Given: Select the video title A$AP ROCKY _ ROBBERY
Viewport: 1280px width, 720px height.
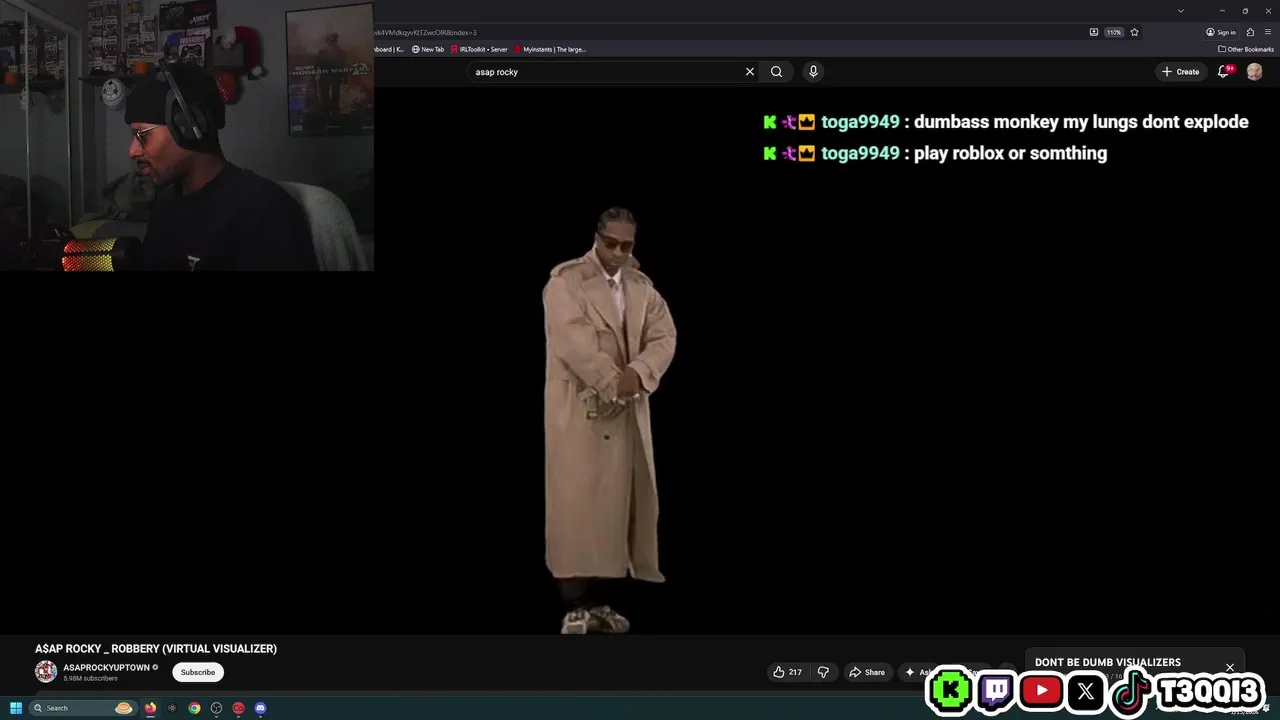Looking at the screenshot, I should pyautogui.click(x=156, y=649).
